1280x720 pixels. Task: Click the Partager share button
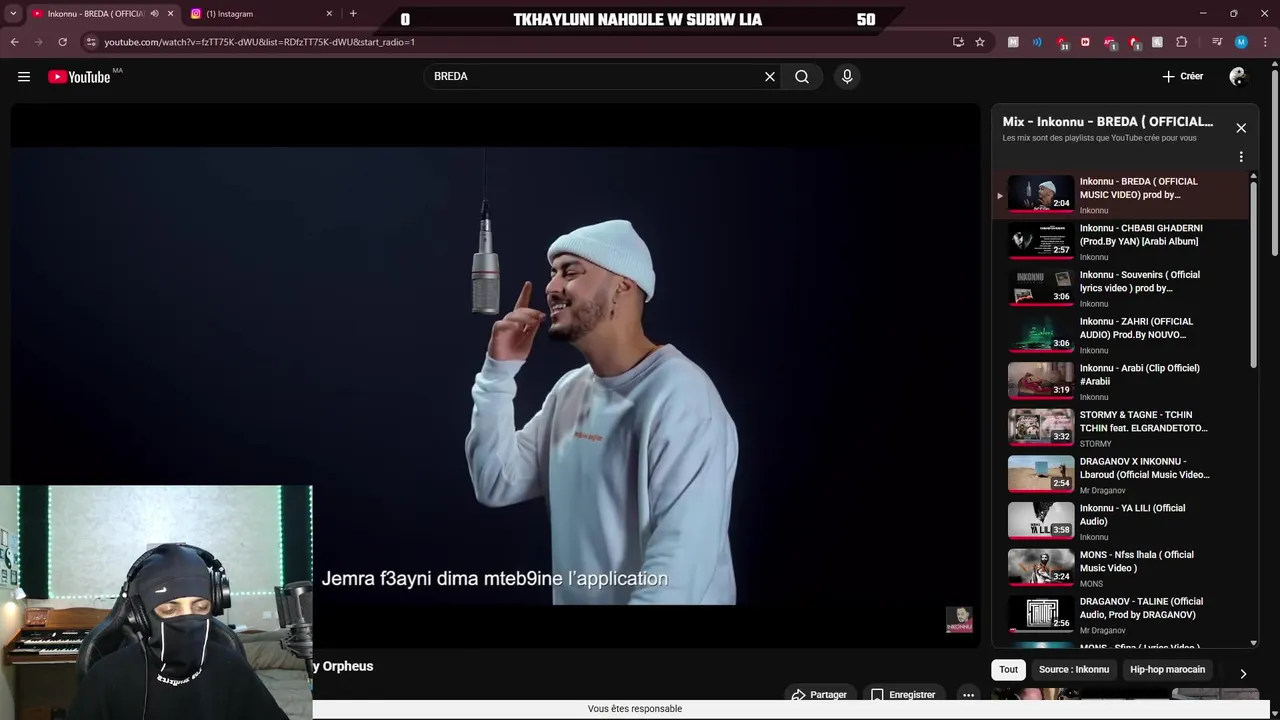click(x=819, y=695)
